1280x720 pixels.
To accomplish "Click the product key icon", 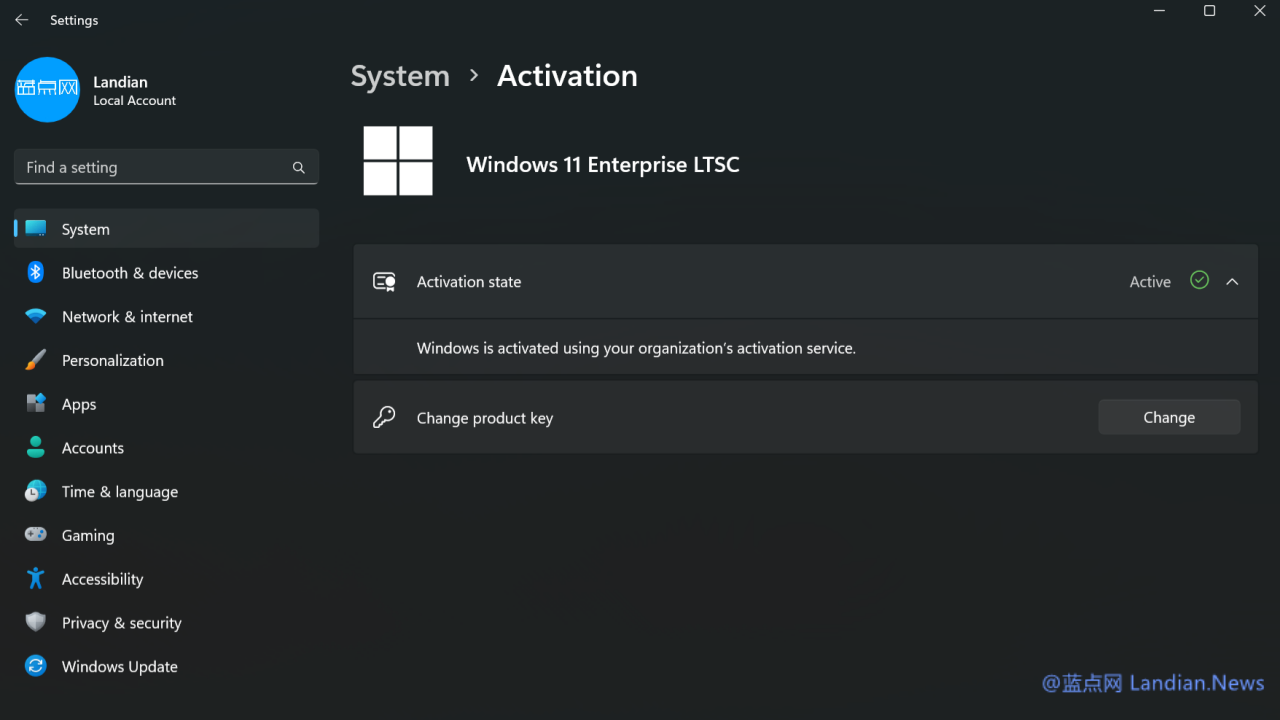I will point(384,417).
